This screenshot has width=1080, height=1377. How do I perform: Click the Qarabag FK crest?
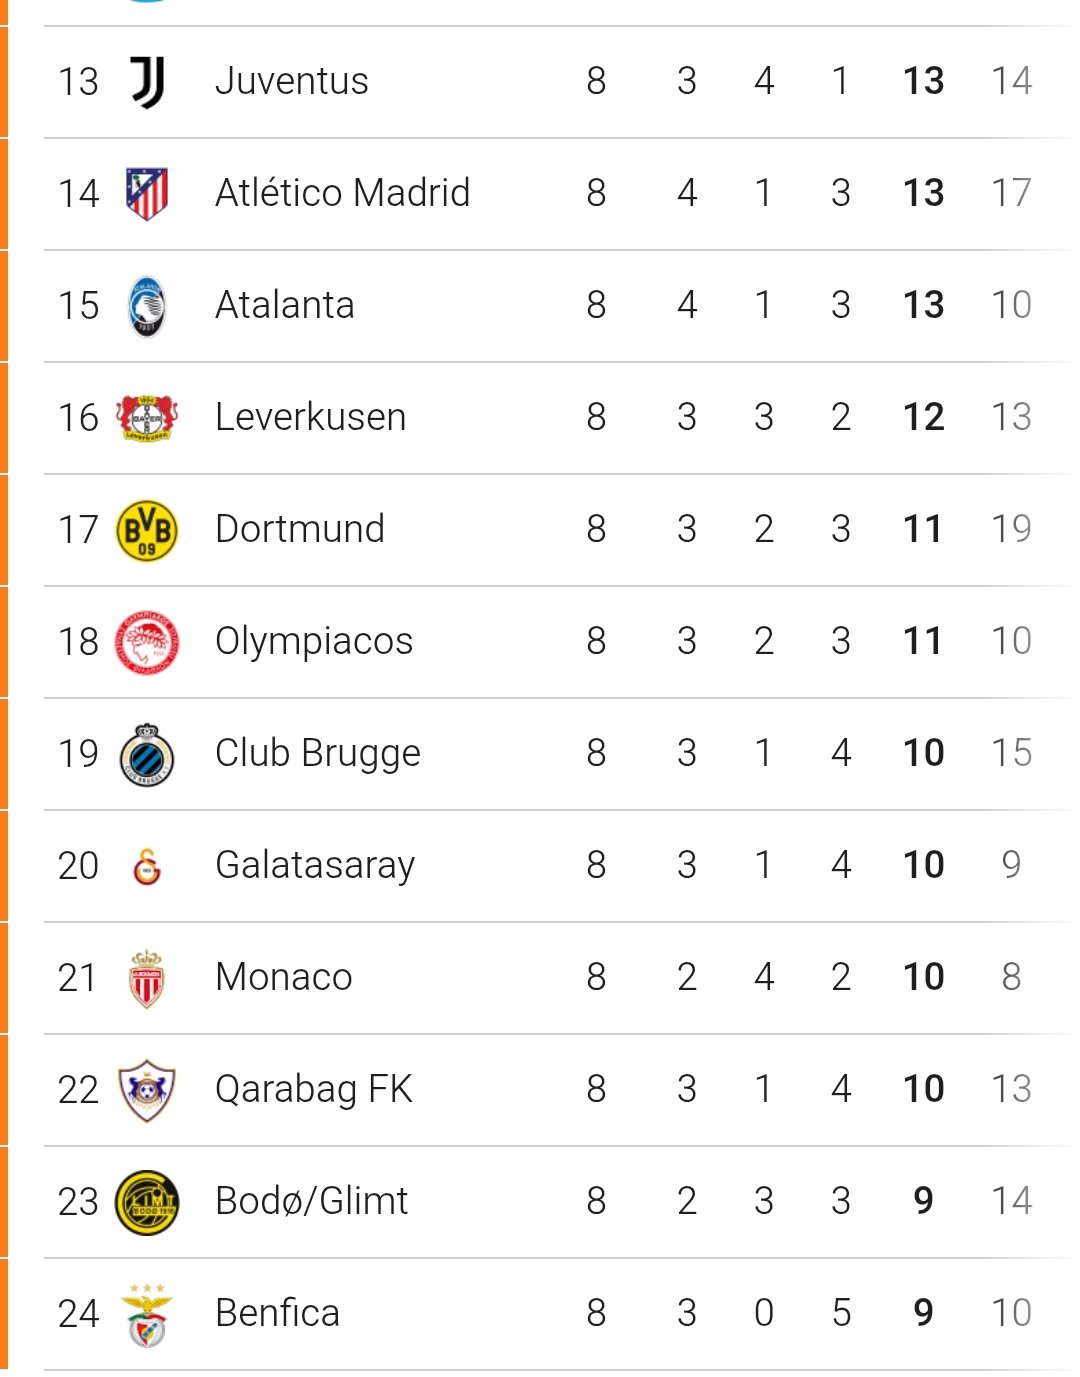(x=147, y=1090)
